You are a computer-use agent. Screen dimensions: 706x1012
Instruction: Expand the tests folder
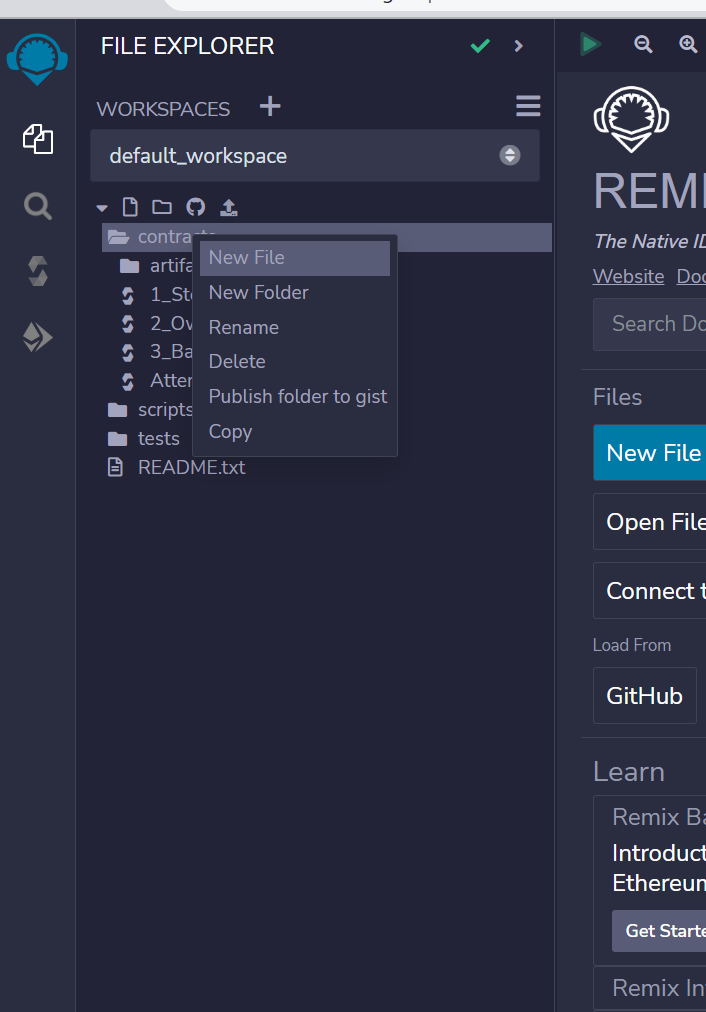click(x=143, y=438)
